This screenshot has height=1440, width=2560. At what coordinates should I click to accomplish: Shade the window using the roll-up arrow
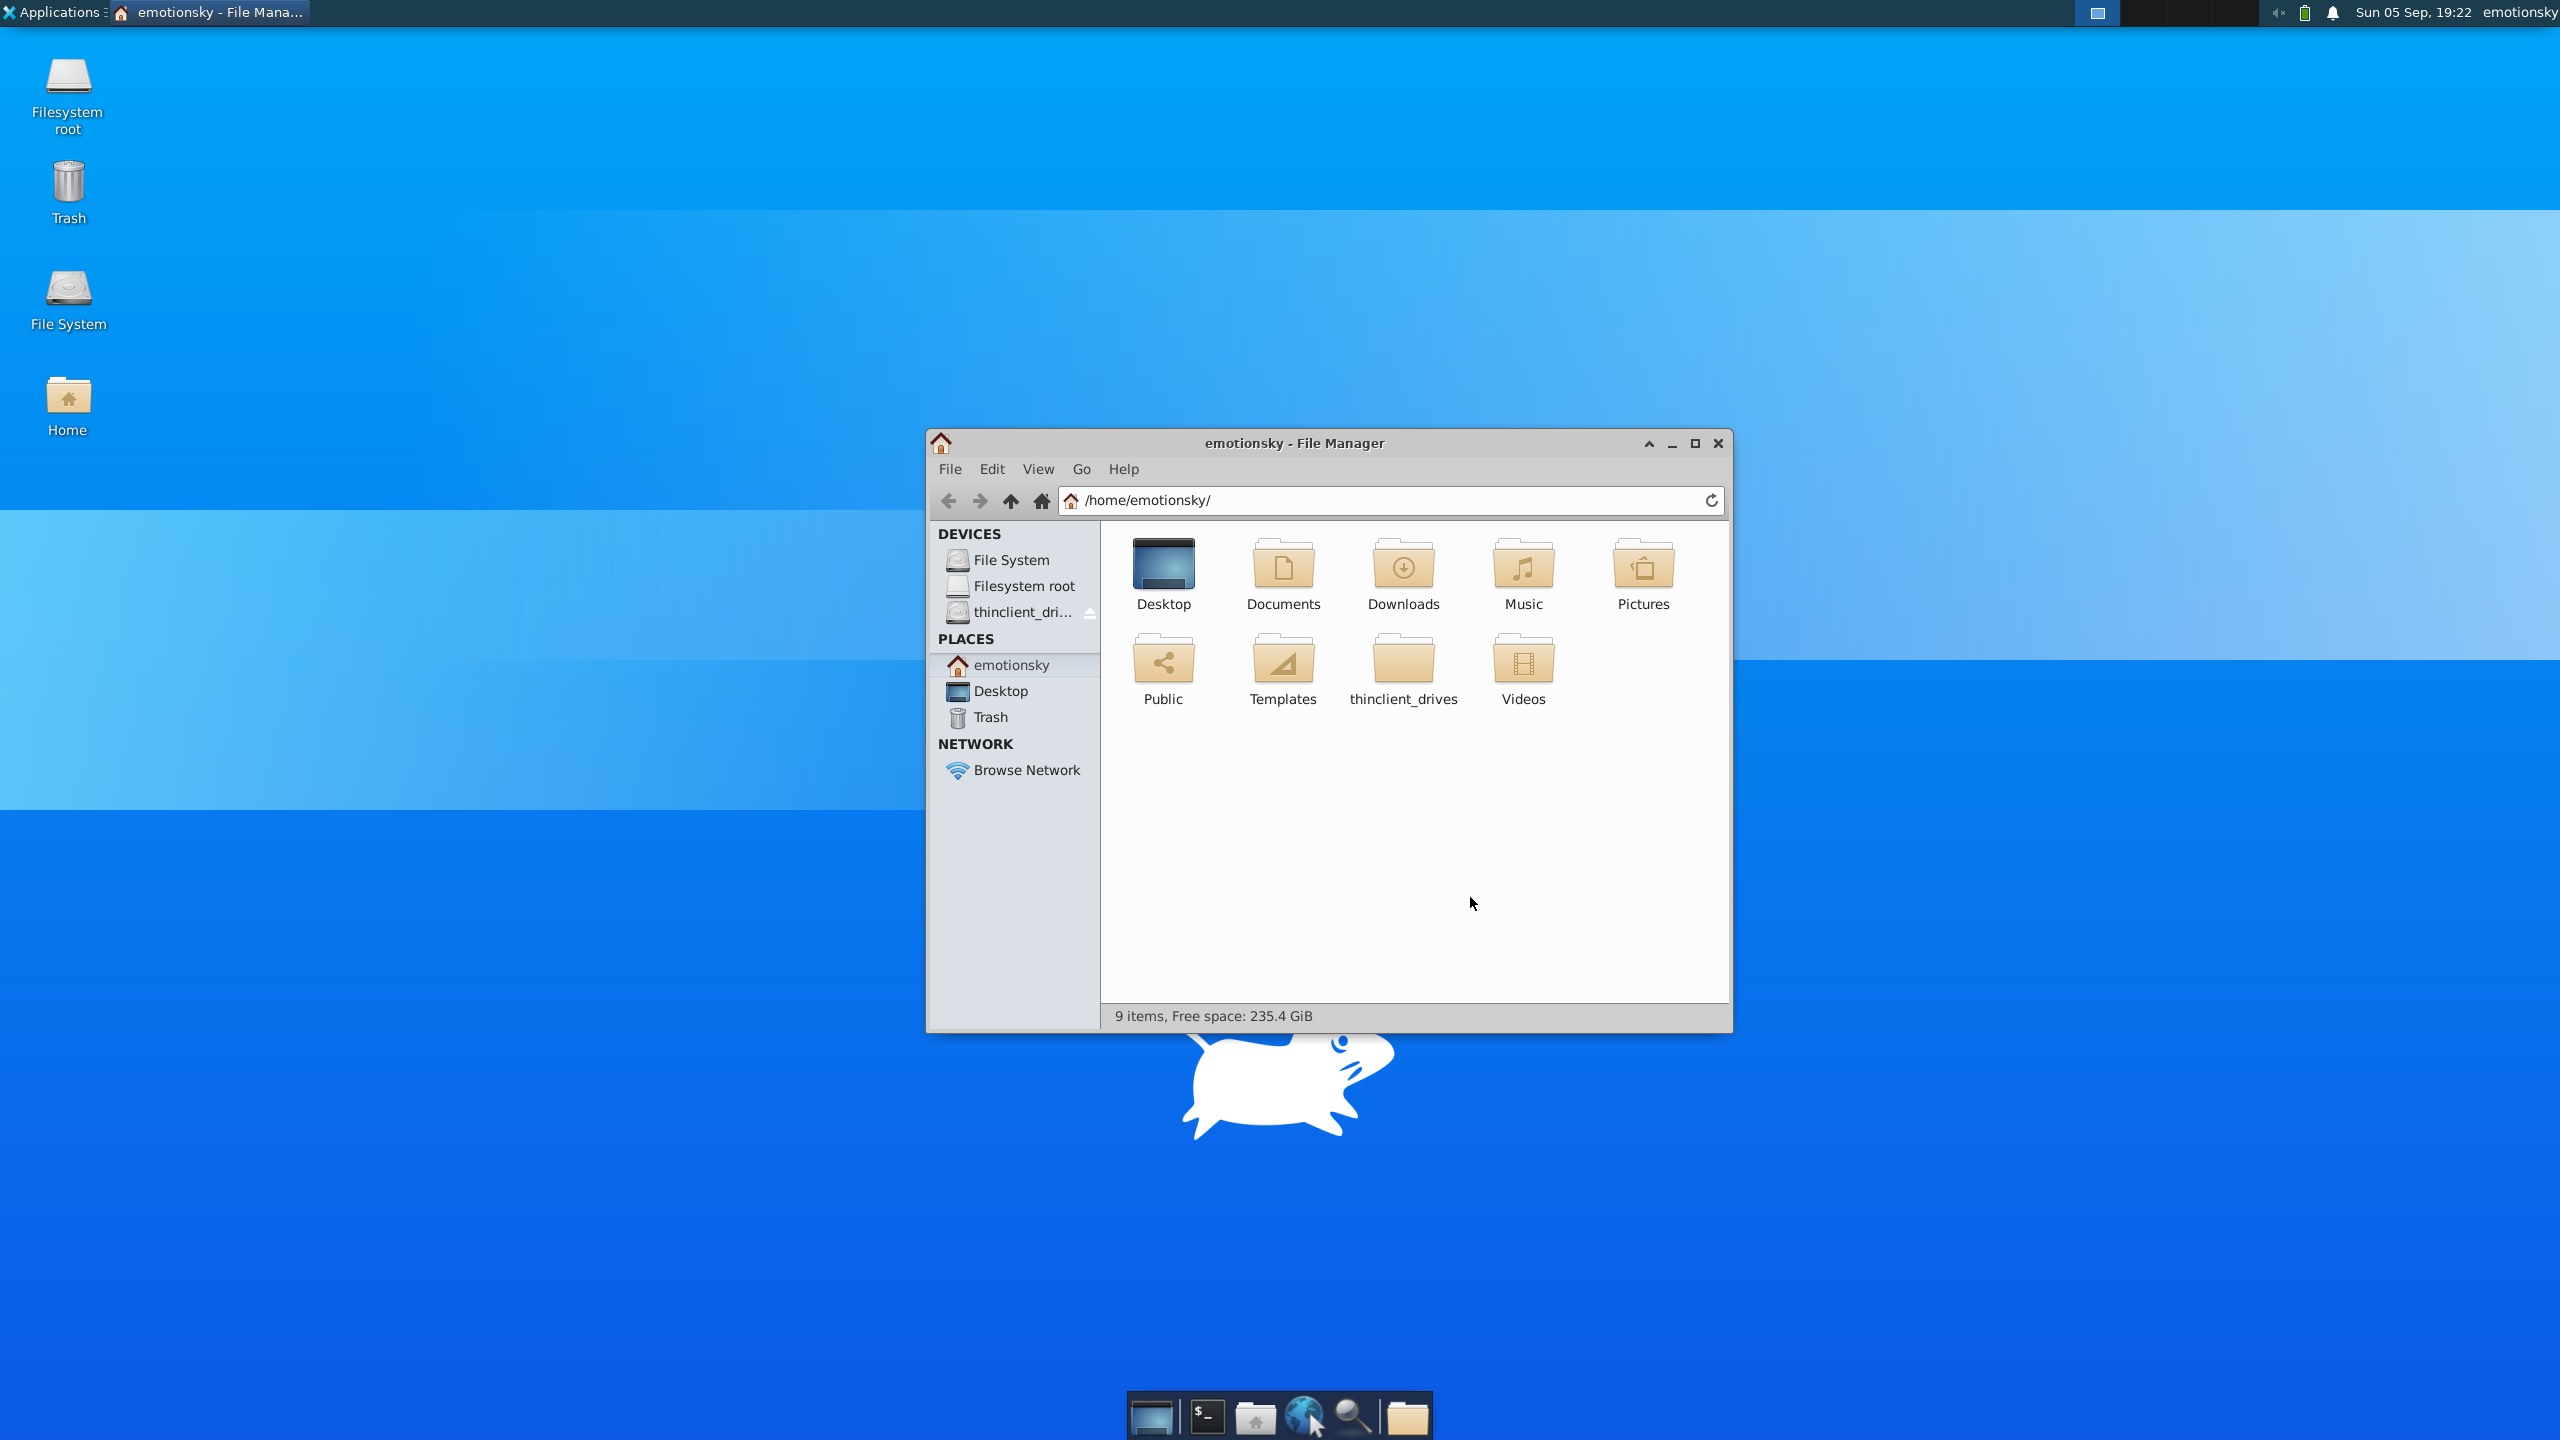point(1649,443)
